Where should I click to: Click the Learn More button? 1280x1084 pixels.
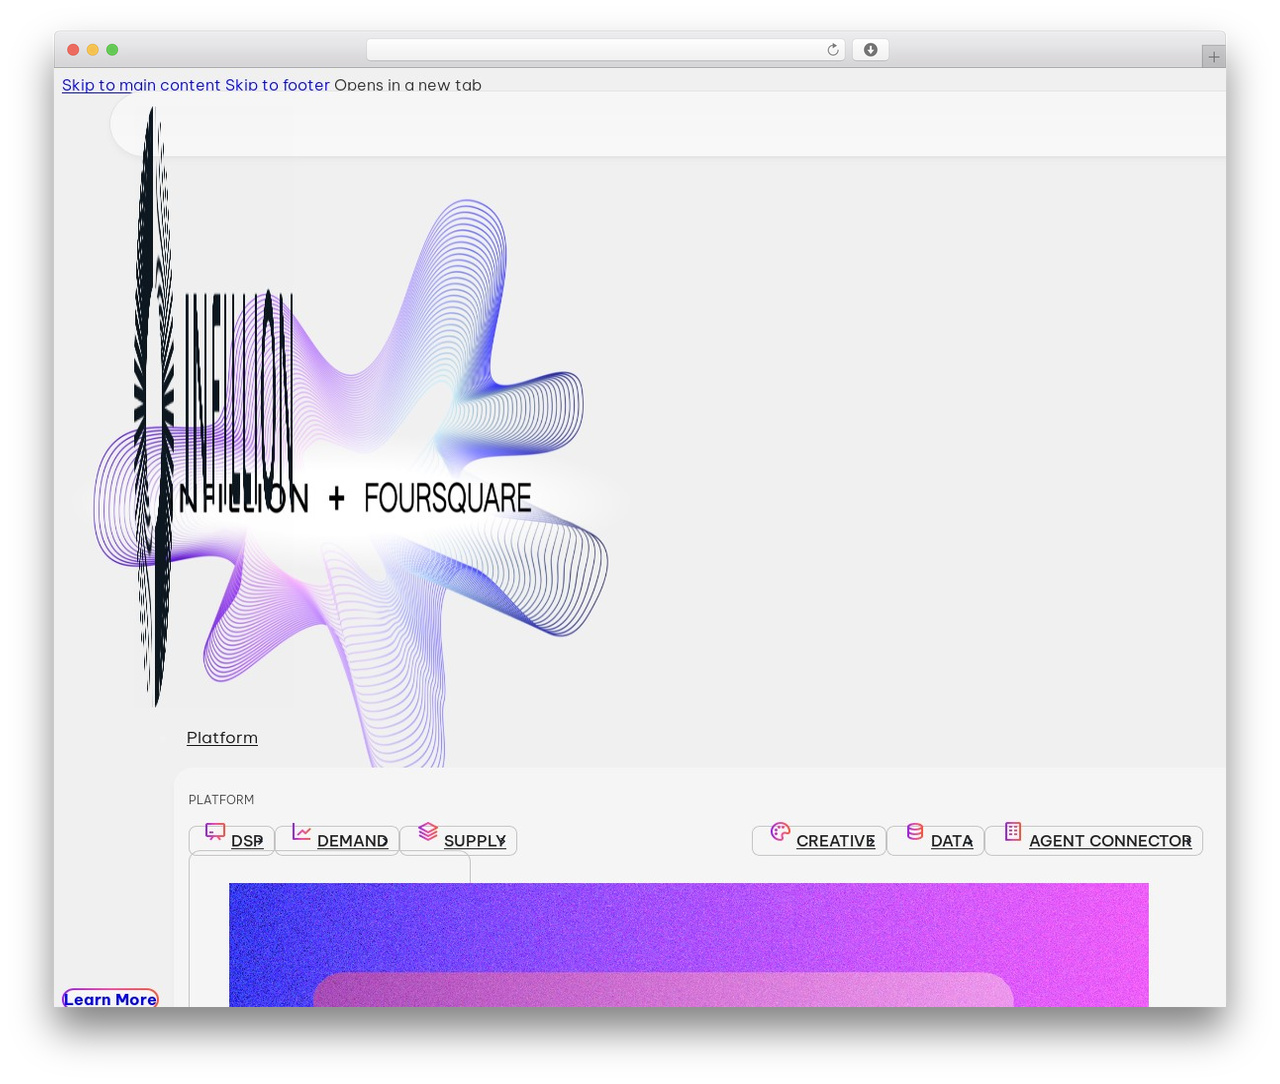[x=110, y=999]
